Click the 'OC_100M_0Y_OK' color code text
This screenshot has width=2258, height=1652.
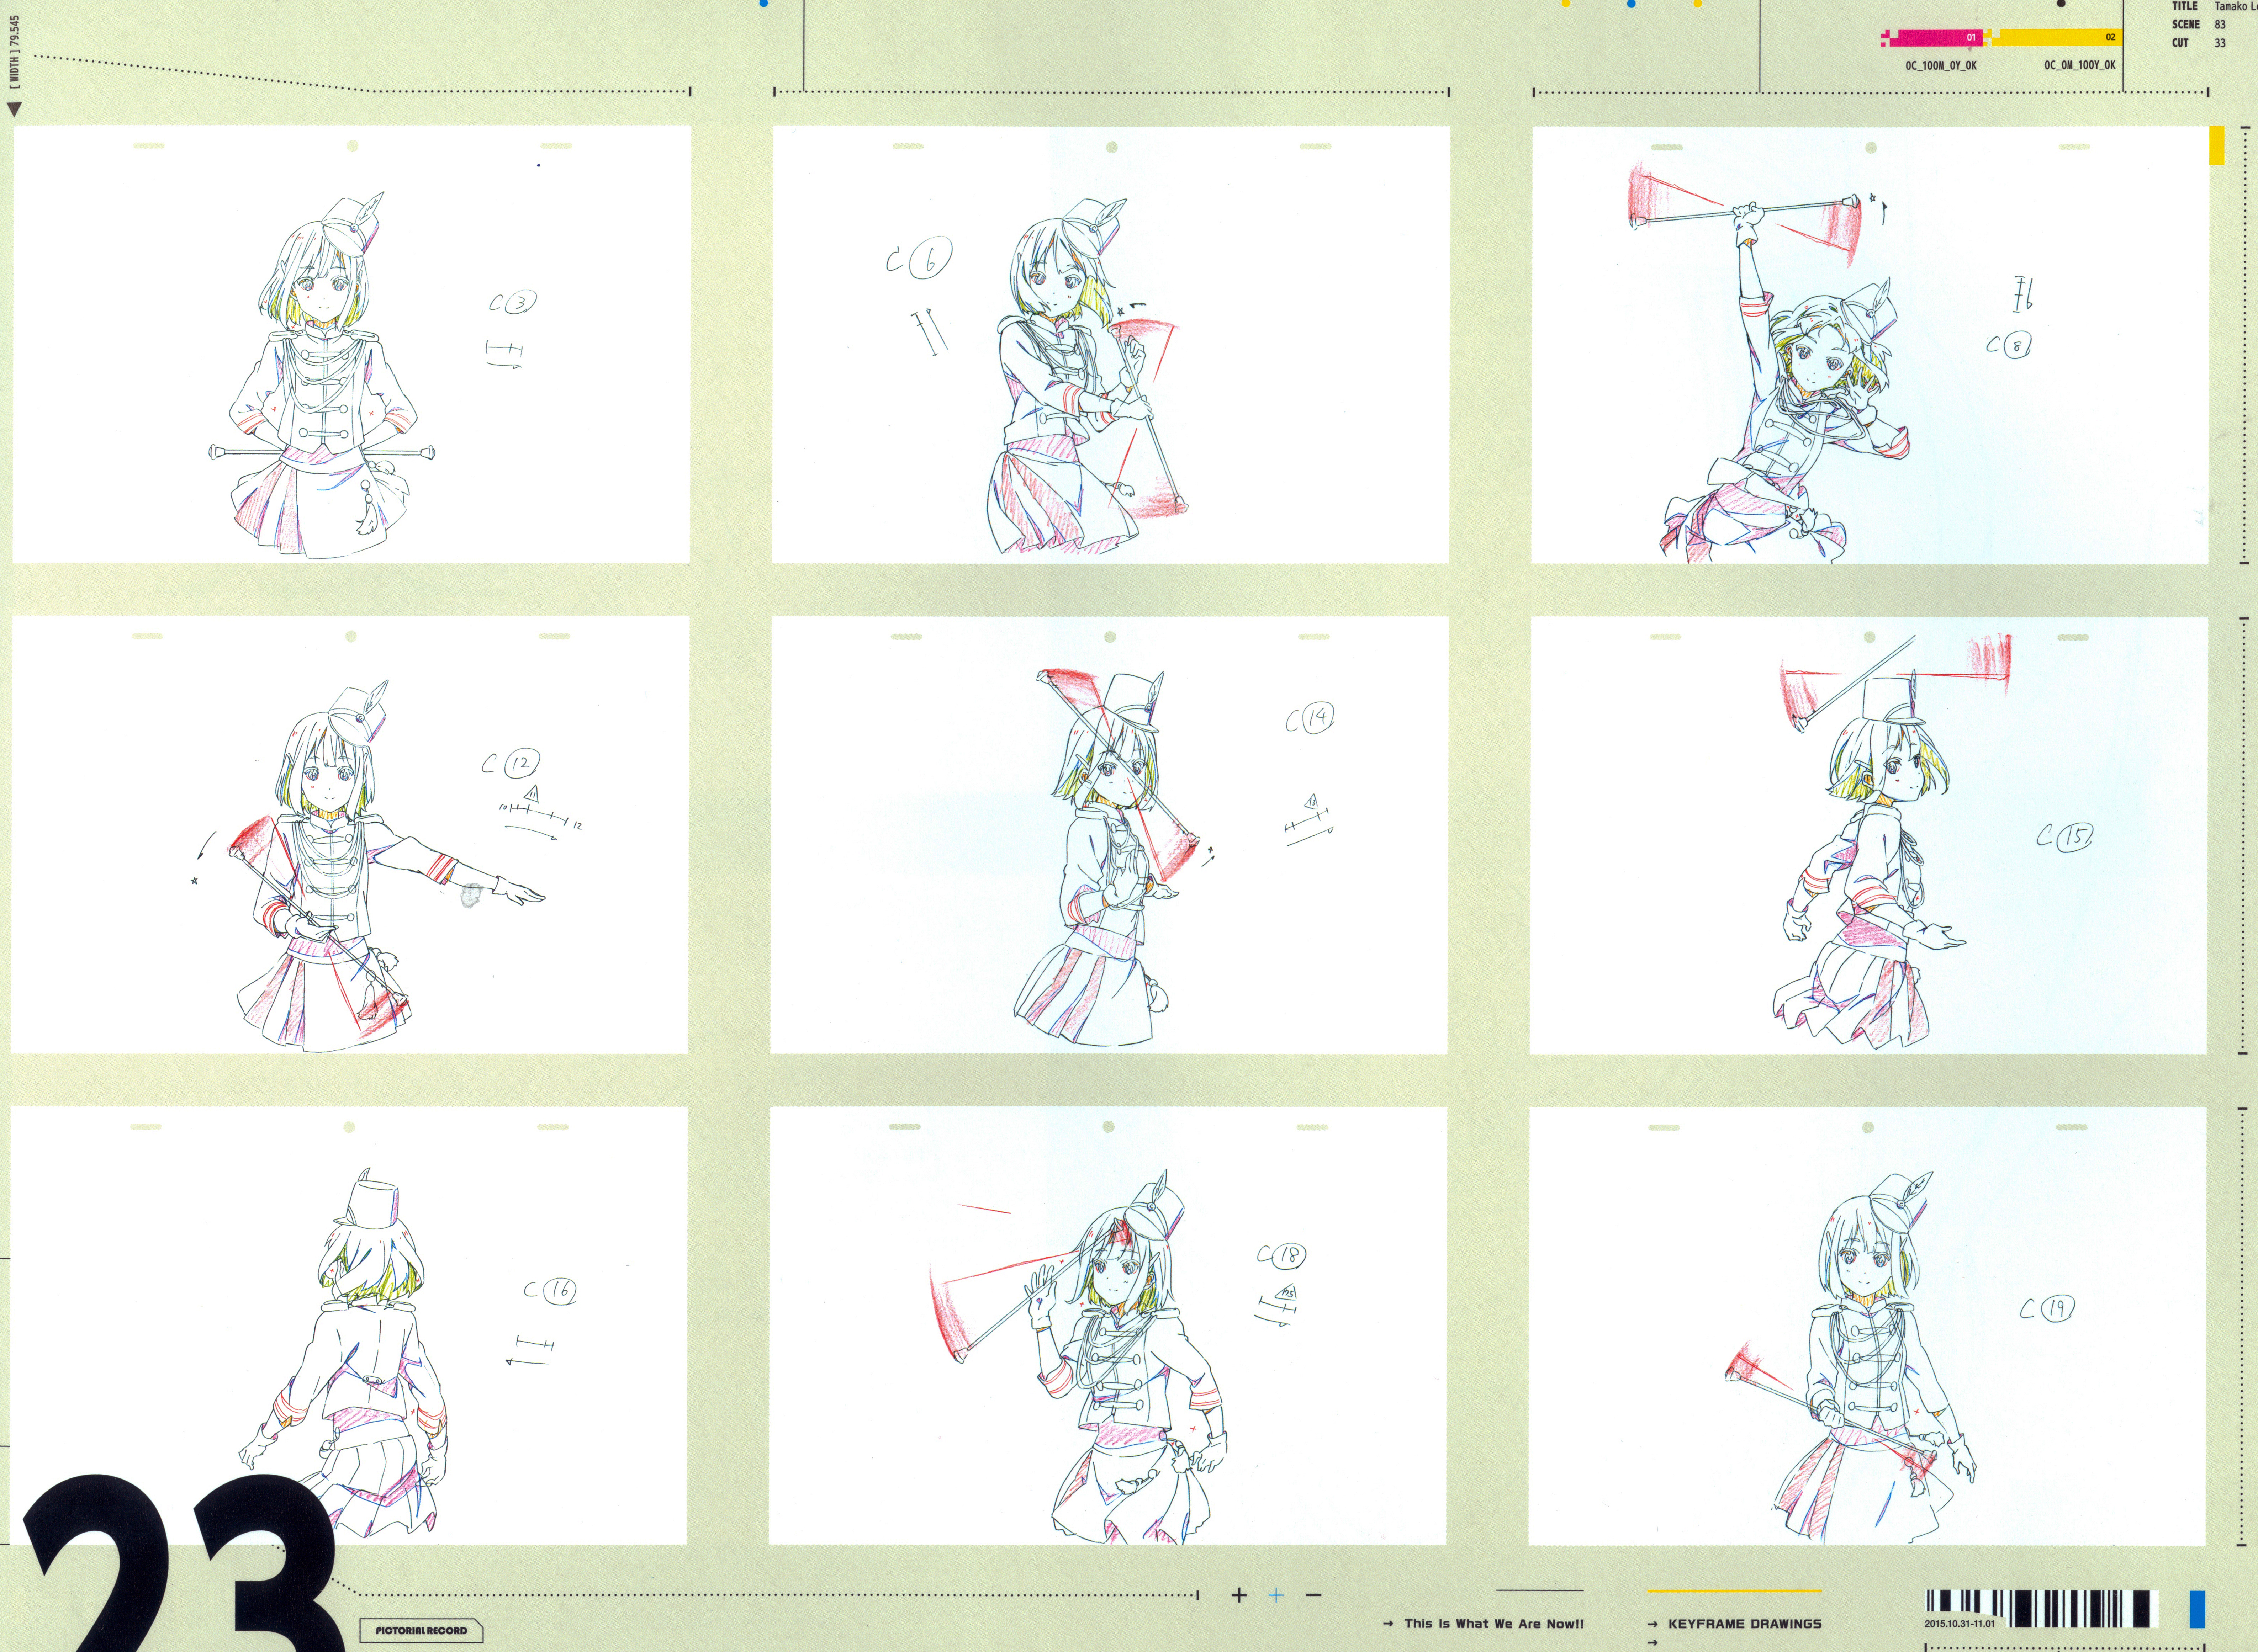tap(1941, 66)
